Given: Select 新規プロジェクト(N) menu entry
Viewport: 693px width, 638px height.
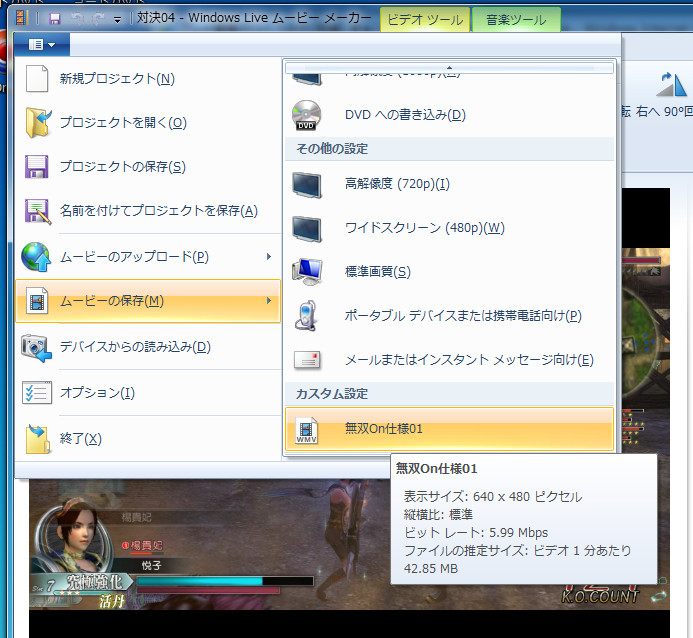Looking at the screenshot, I should 148,79.
